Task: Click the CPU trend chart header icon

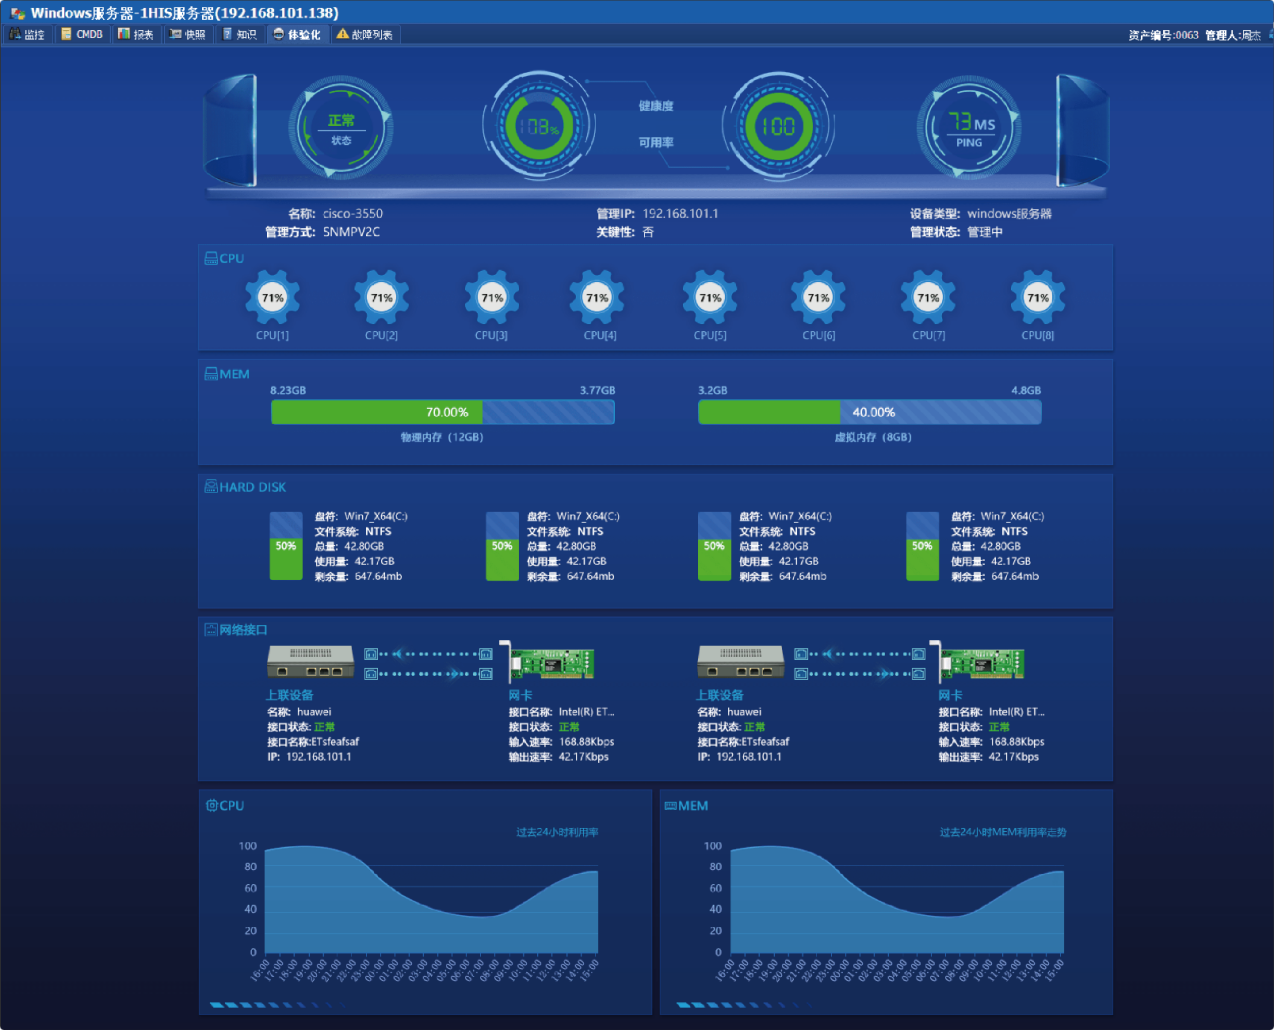Action: click(x=212, y=805)
